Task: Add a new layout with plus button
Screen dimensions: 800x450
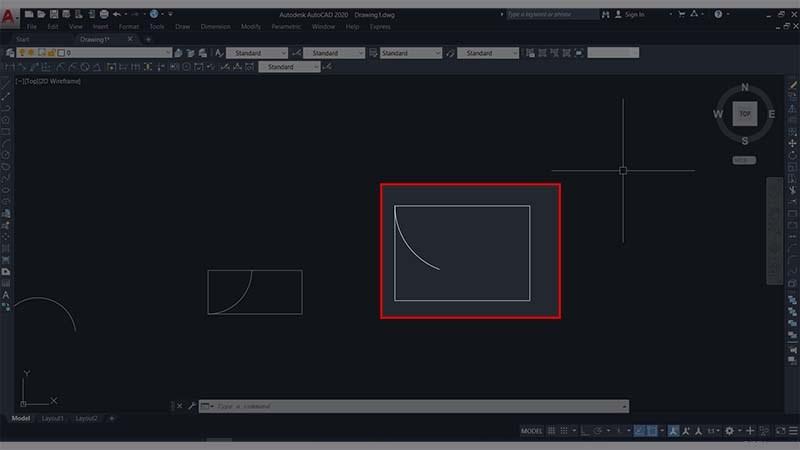Action: [x=112, y=418]
